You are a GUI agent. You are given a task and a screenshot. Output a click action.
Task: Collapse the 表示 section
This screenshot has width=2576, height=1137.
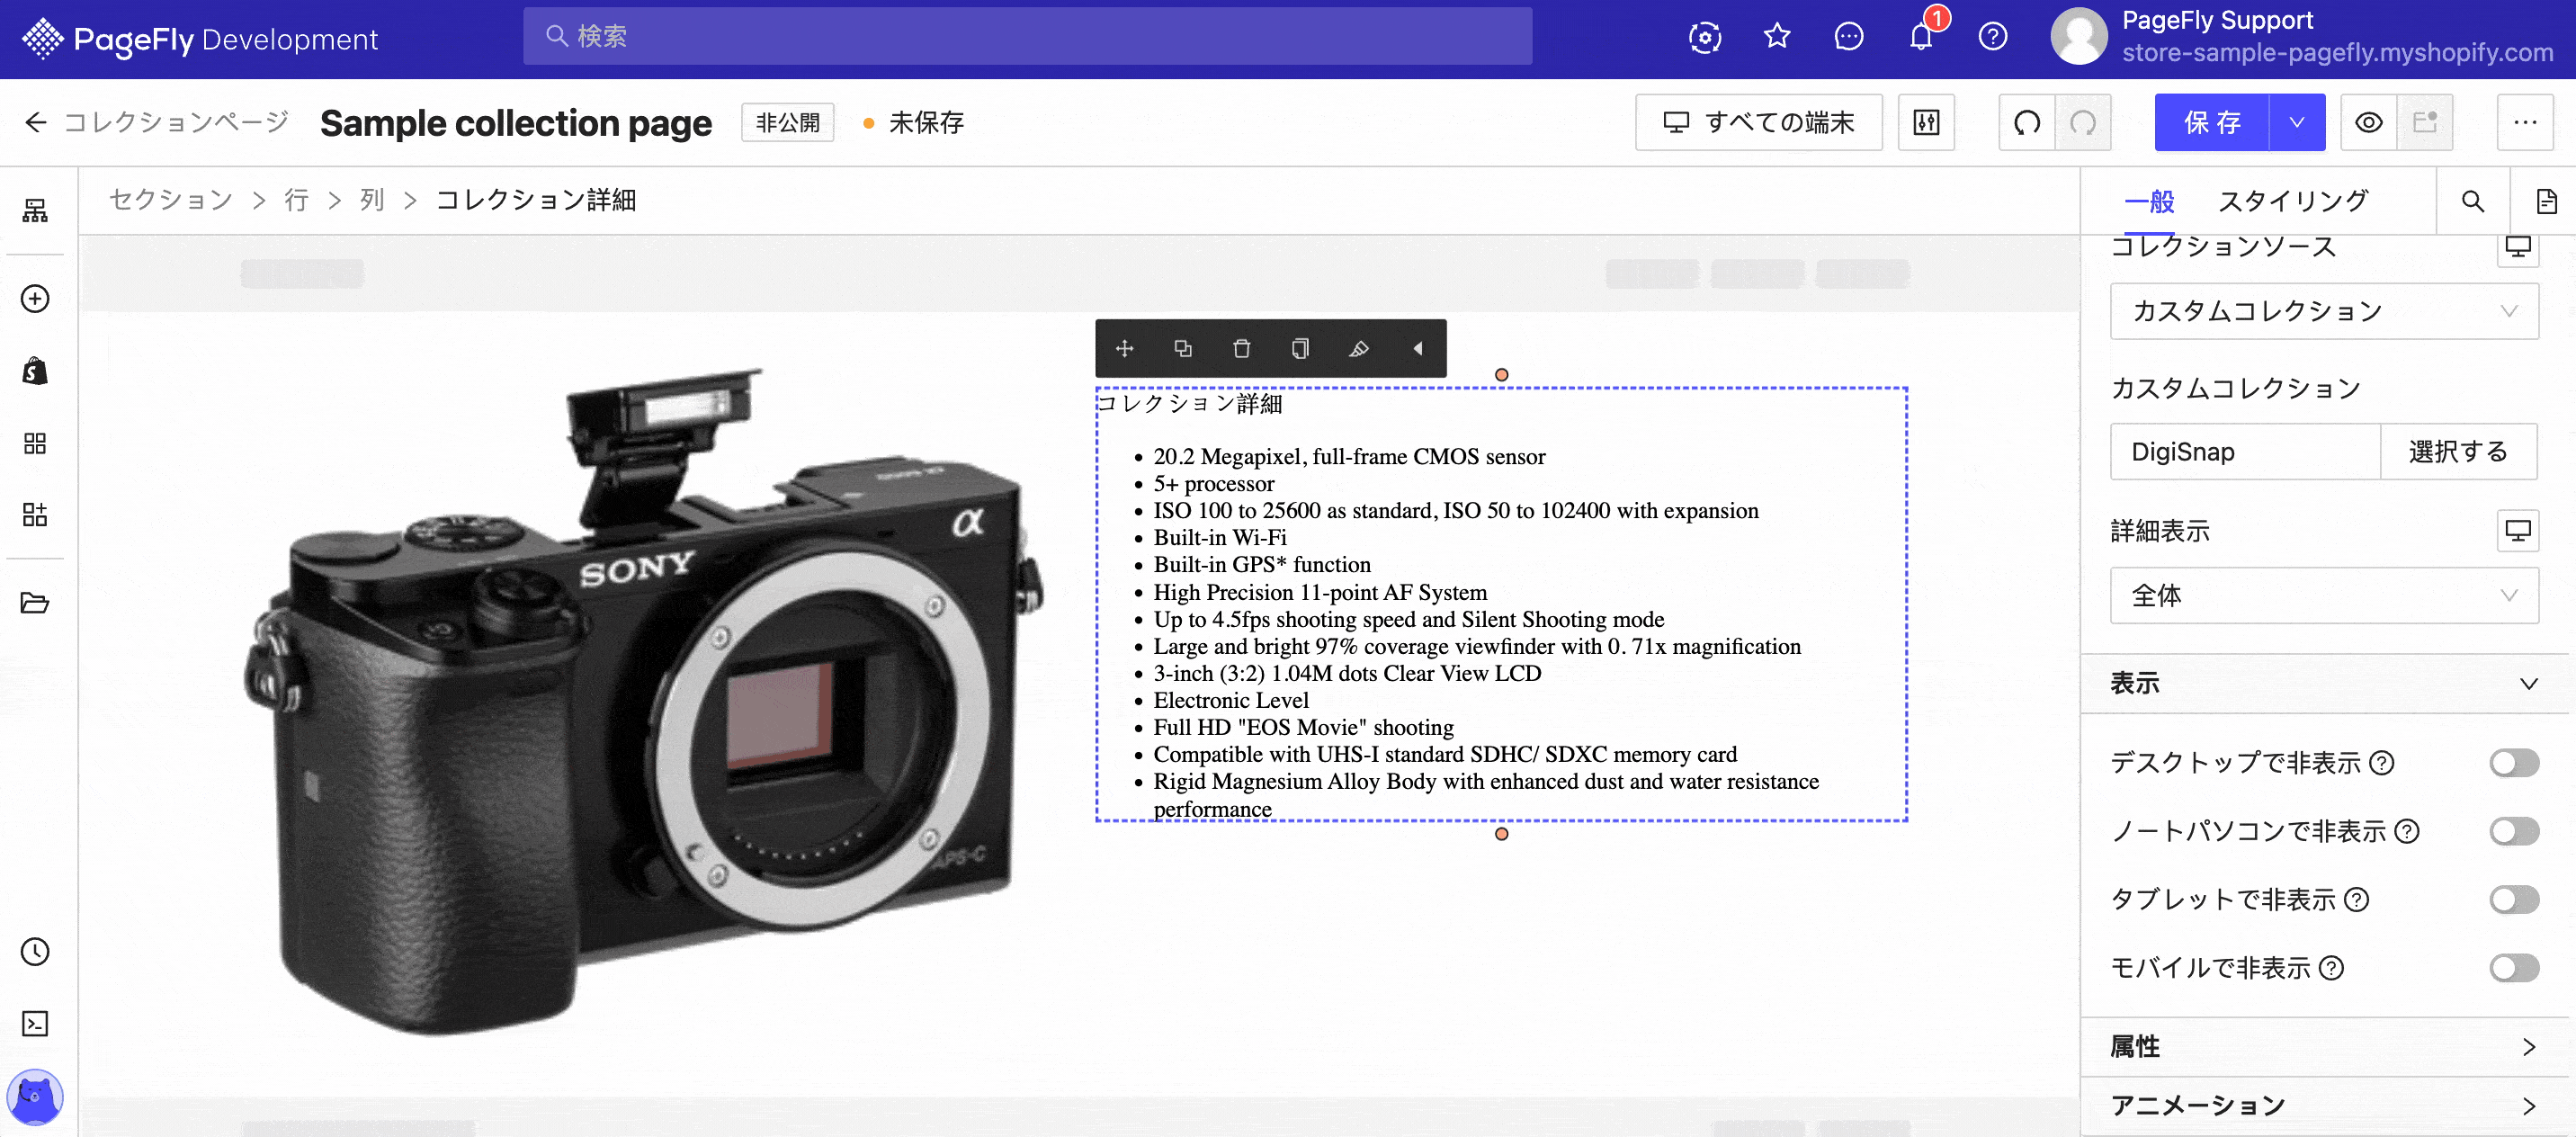coord(2324,684)
